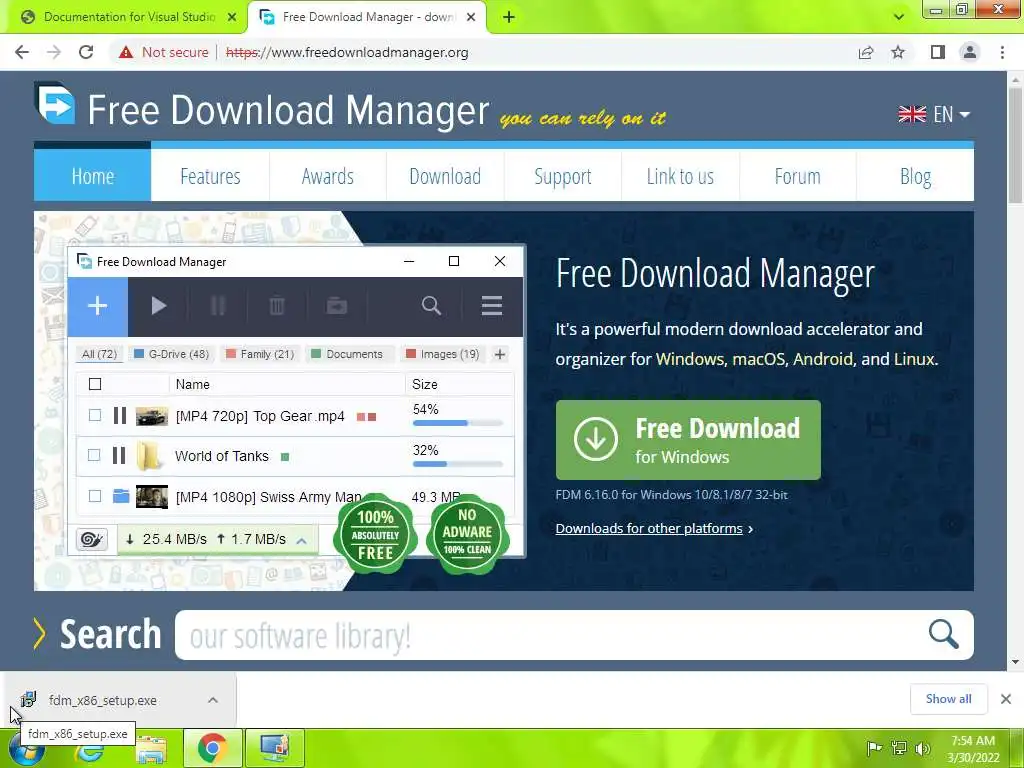Click the Linux link in the description
The width and height of the screenshot is (1024, 768).
tap(914, 359)
